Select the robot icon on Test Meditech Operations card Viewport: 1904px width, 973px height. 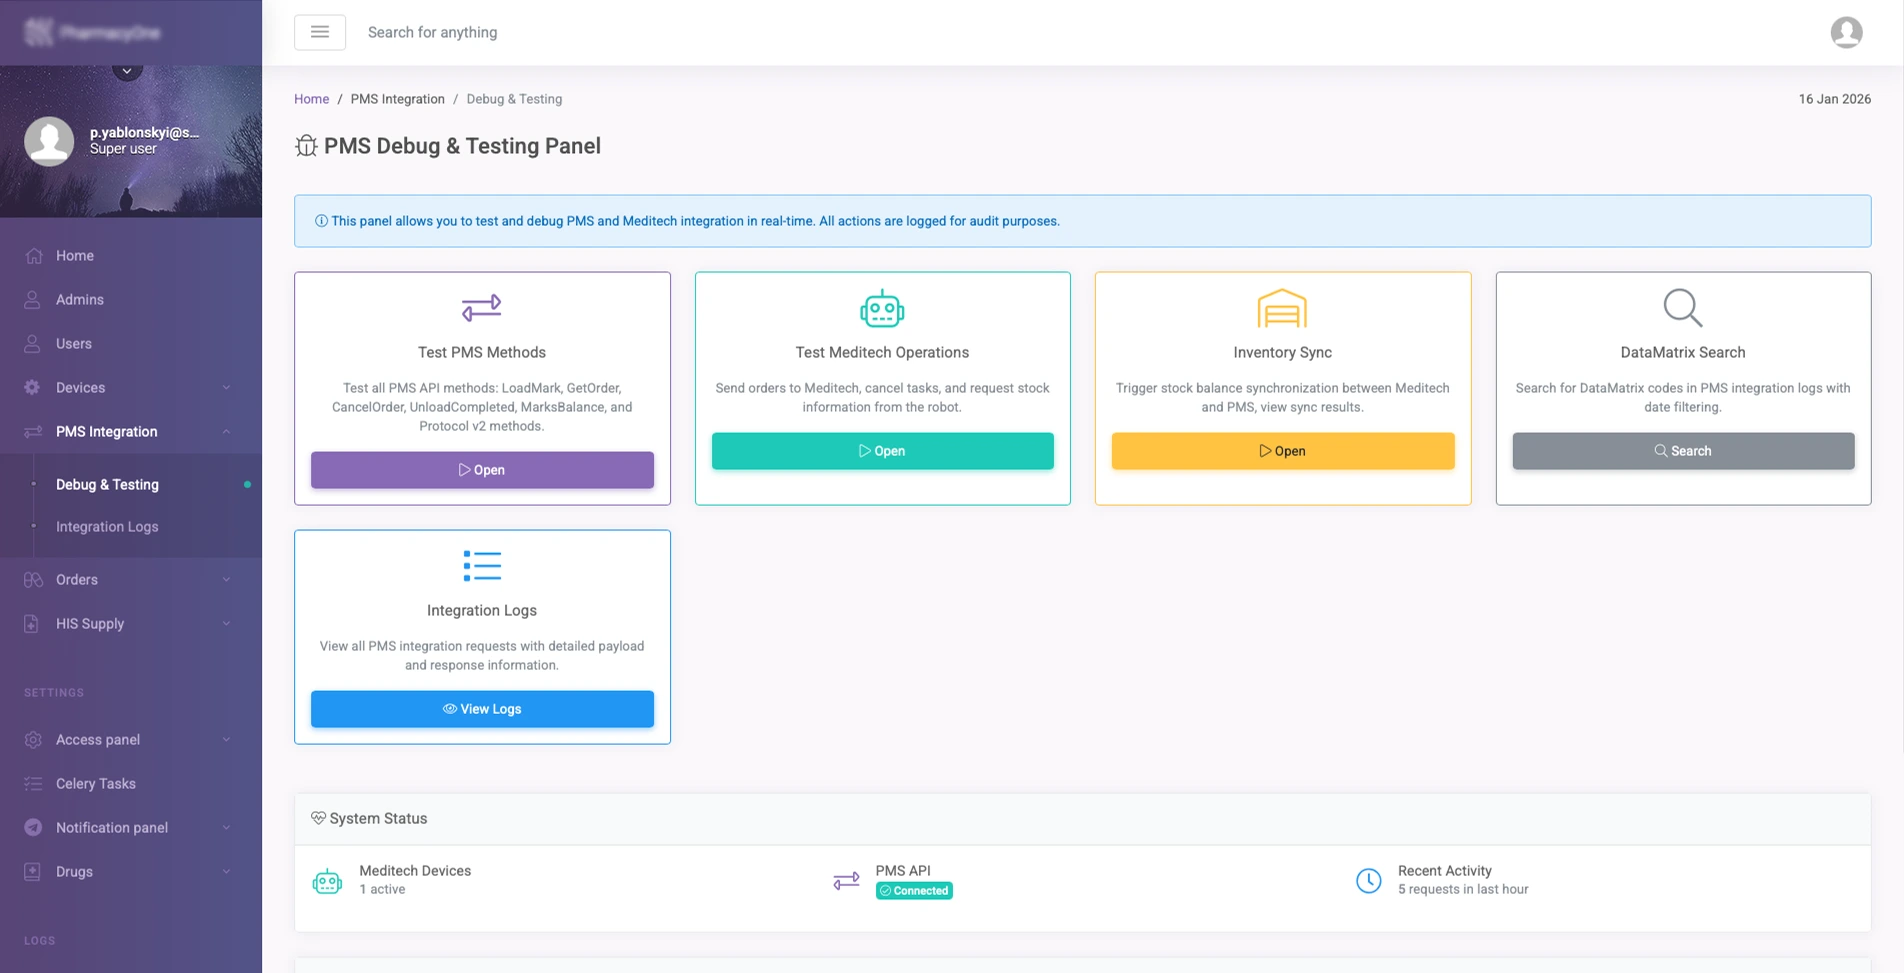881,310
